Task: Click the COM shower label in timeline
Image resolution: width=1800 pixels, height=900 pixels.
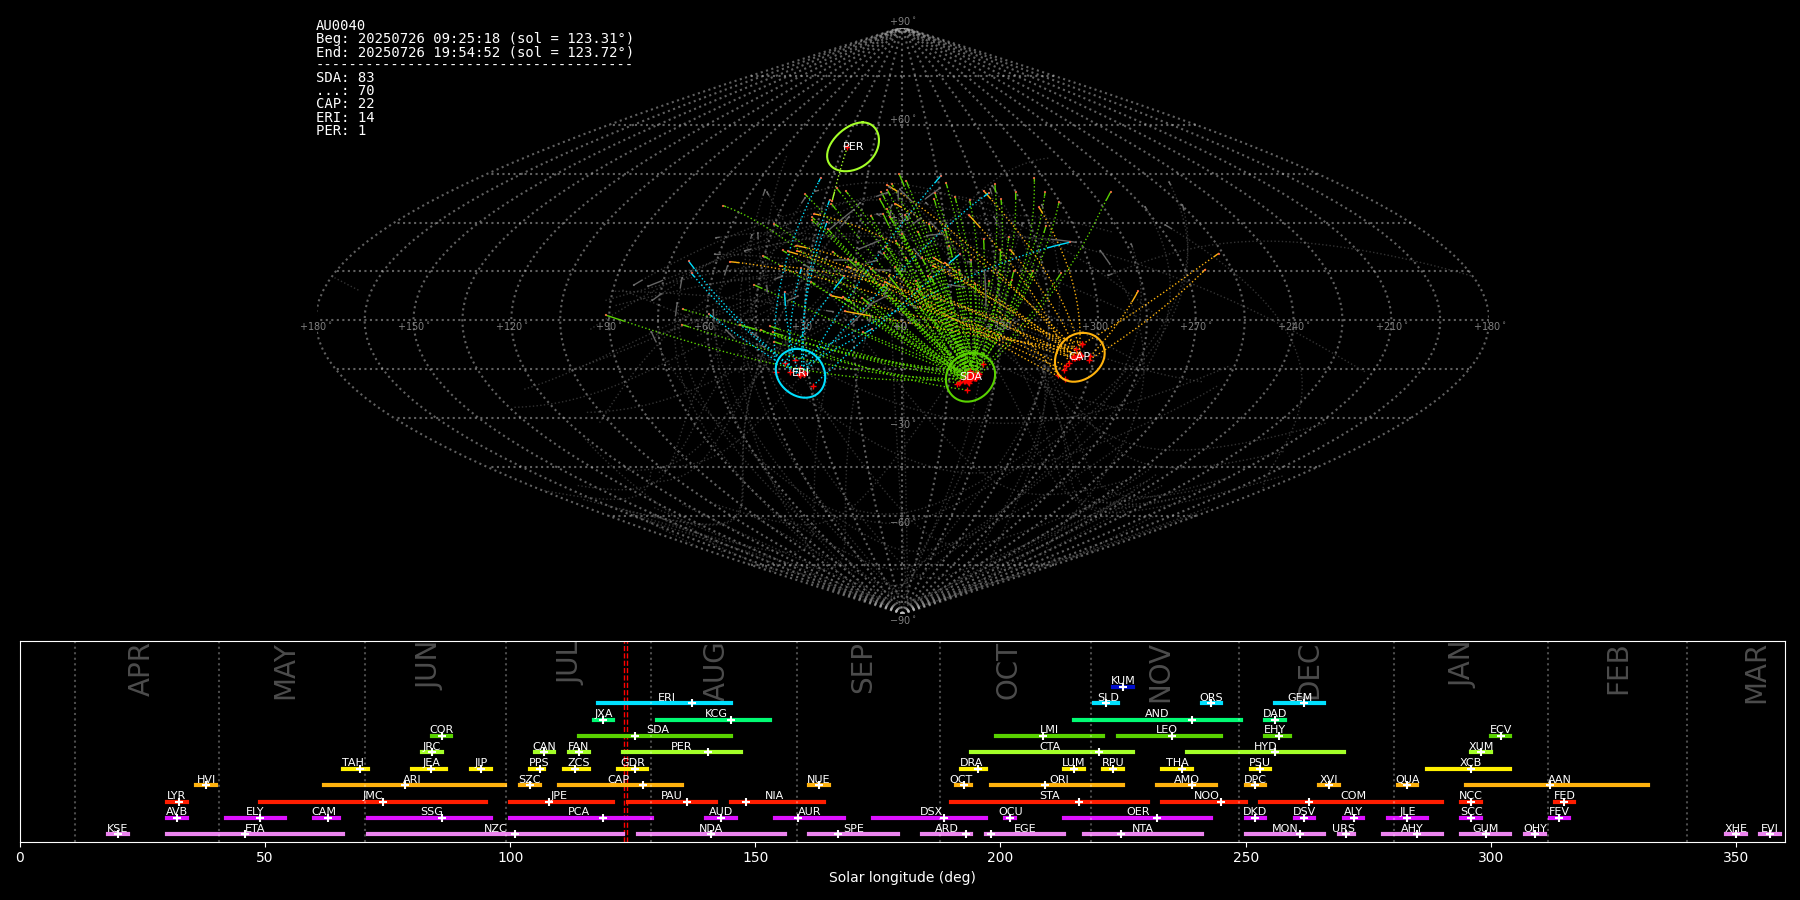Action: coord(1353,796)
